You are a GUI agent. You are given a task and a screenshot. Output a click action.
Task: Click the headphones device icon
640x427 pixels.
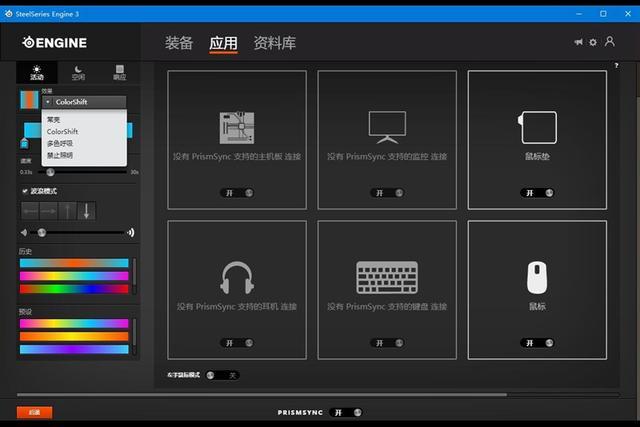[x=237, y=278]
